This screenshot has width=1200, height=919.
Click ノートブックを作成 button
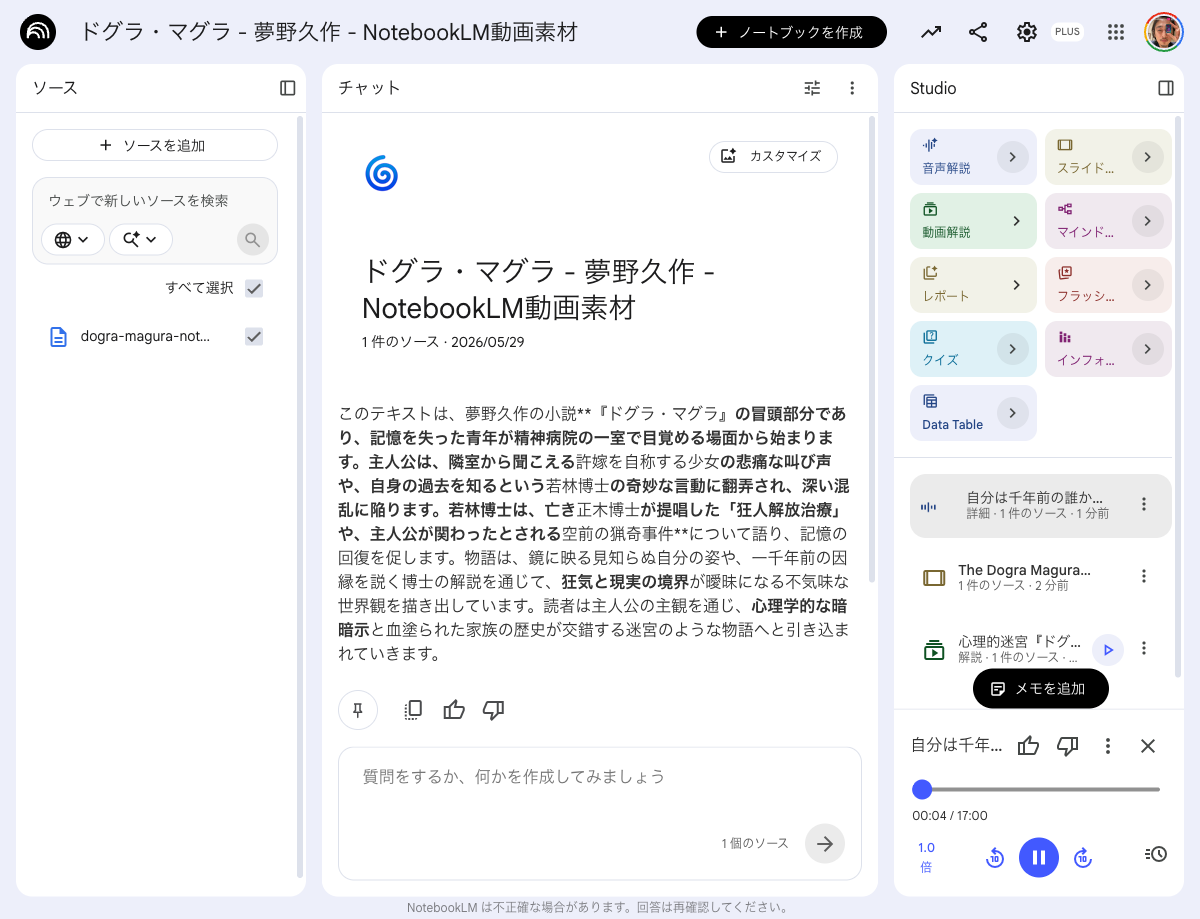click(792, 32)
